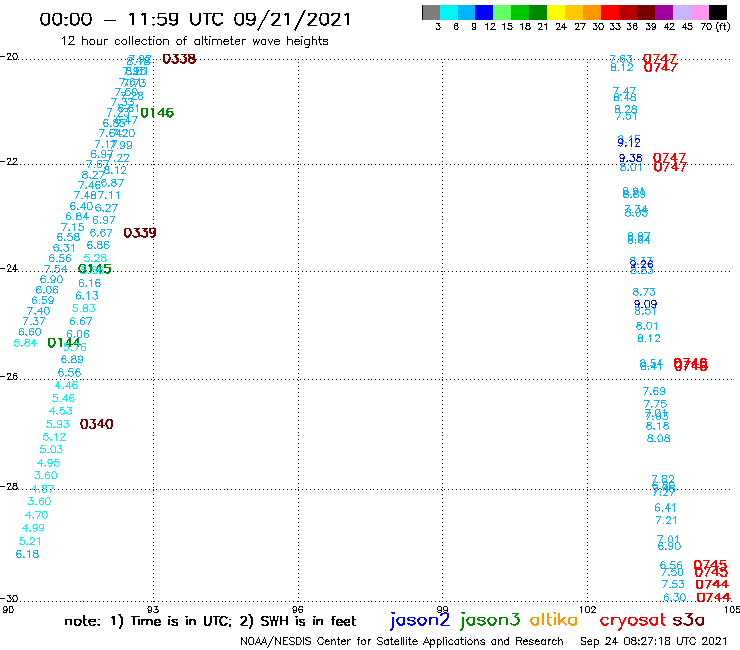Click the orange swatch in the height scale
Viewport: 740px width, 650px height.
591,12
